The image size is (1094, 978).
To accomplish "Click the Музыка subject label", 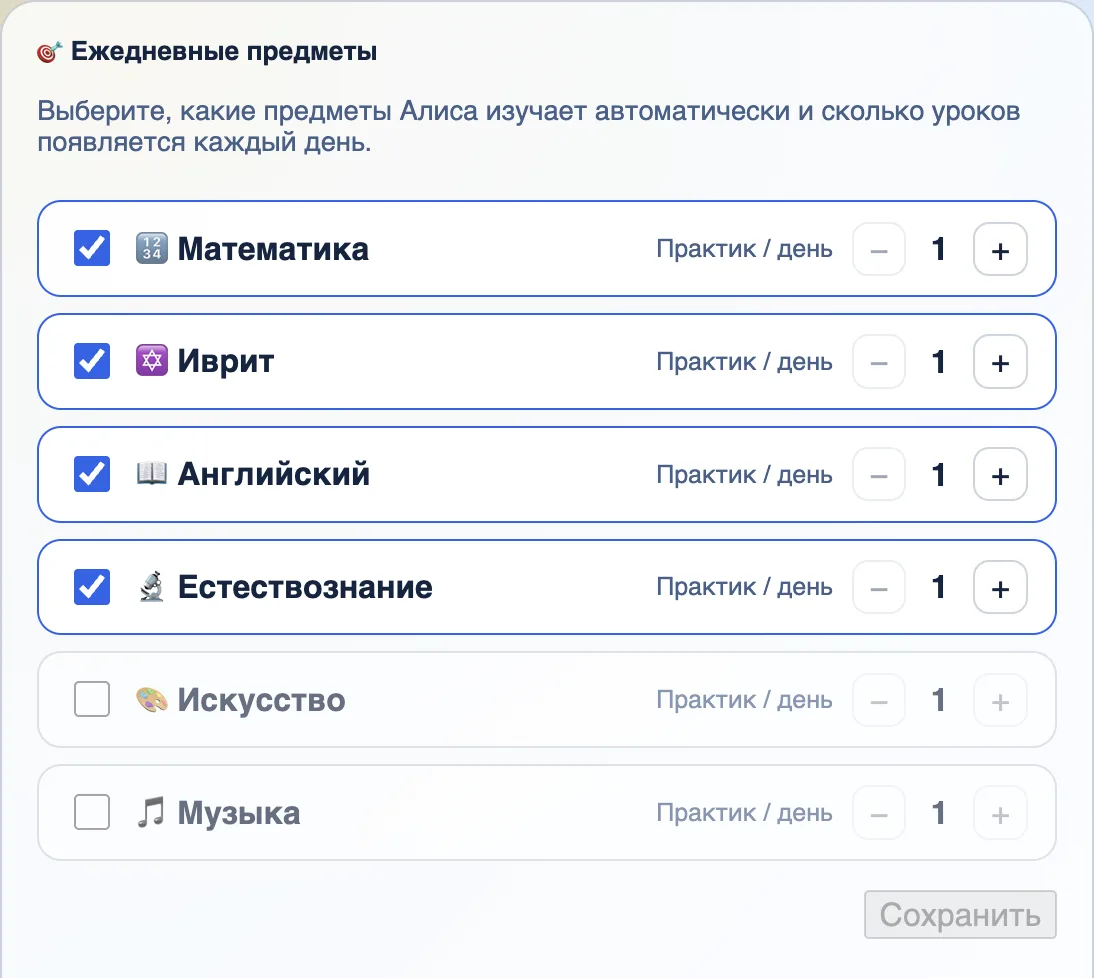I will click(x=239, y=813).
